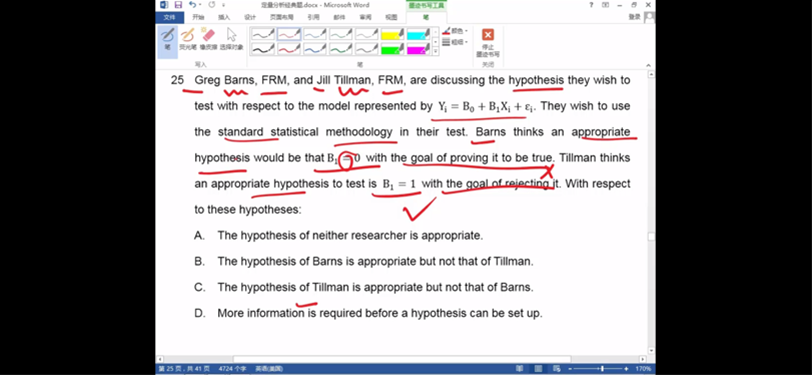Stop inking with the red X button
This screenshot has width=812, height=375.
(488, 42)
